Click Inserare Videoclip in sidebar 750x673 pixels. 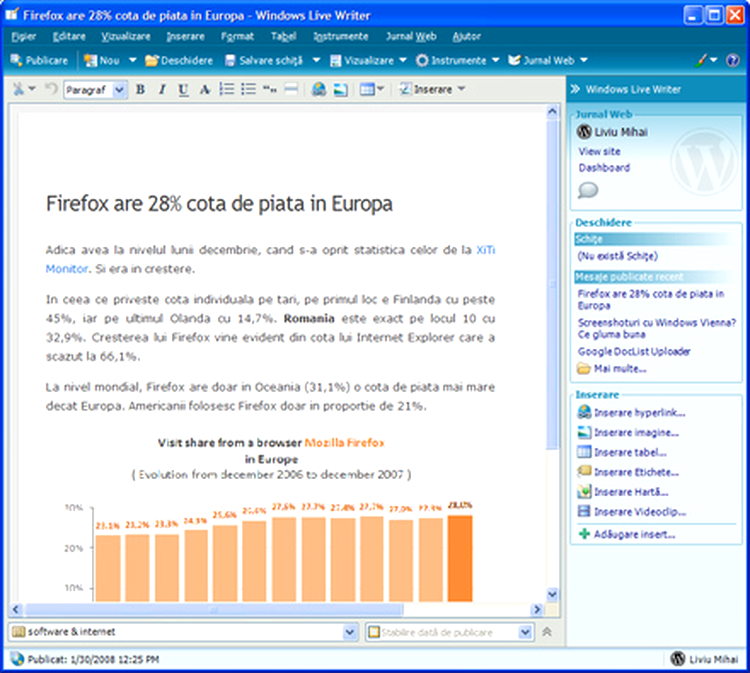tap(632, 511)
